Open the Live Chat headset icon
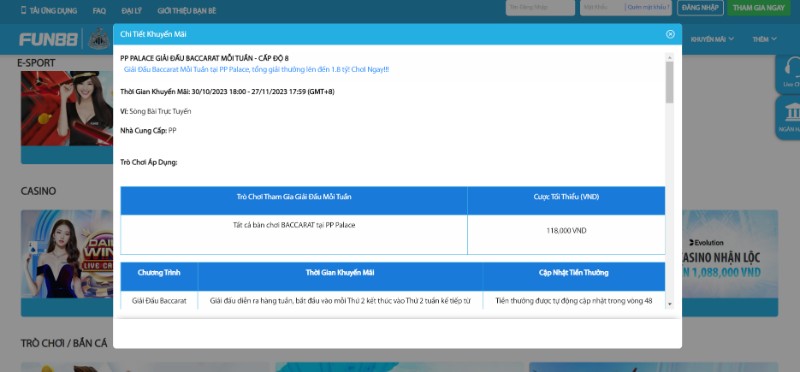This screenshot has width=800, height=372. tap(791, 68)
